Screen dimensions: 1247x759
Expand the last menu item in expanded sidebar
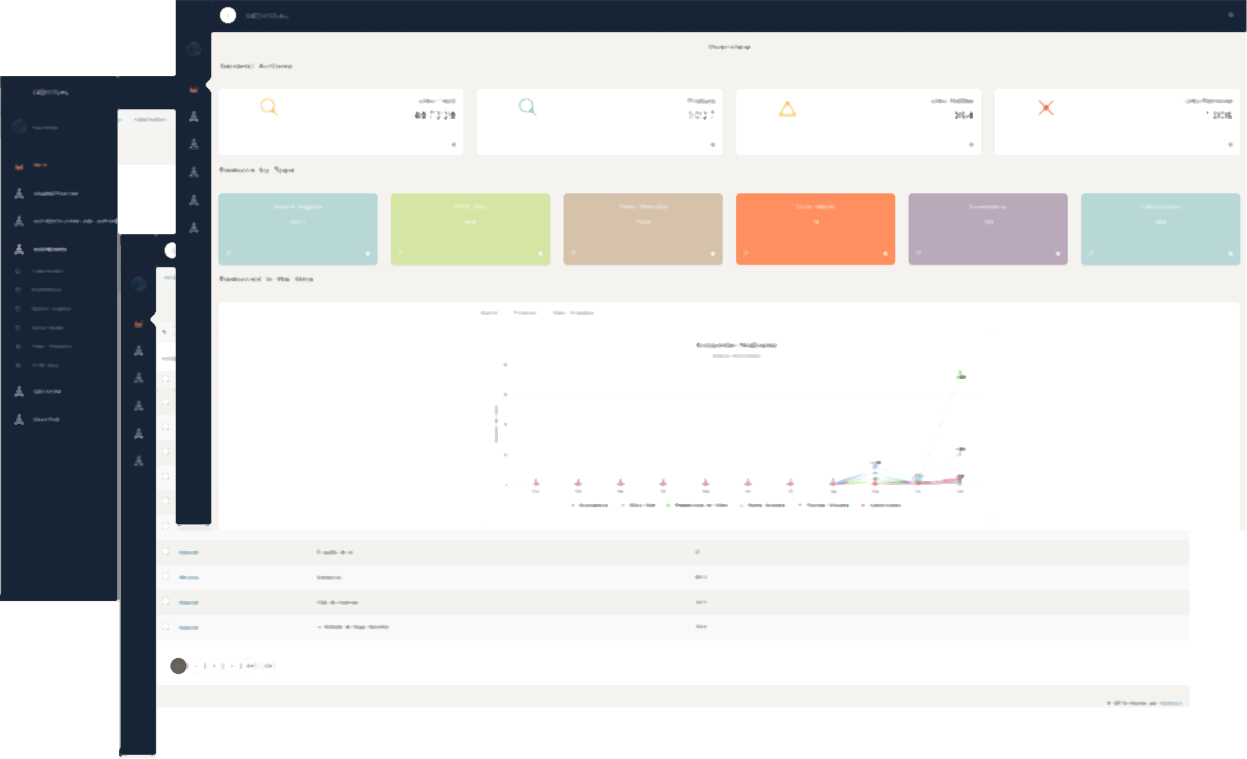45,419
